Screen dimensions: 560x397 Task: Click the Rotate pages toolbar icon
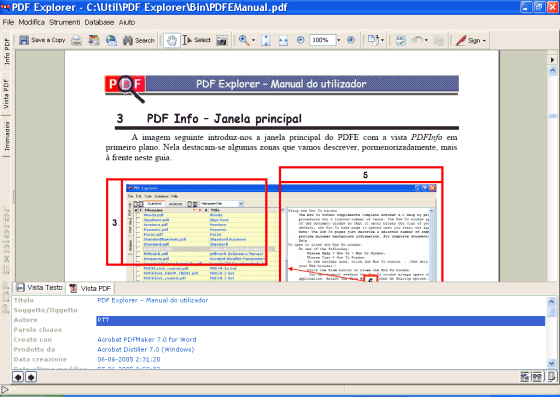pyautogui.click(x=373, y=40)
